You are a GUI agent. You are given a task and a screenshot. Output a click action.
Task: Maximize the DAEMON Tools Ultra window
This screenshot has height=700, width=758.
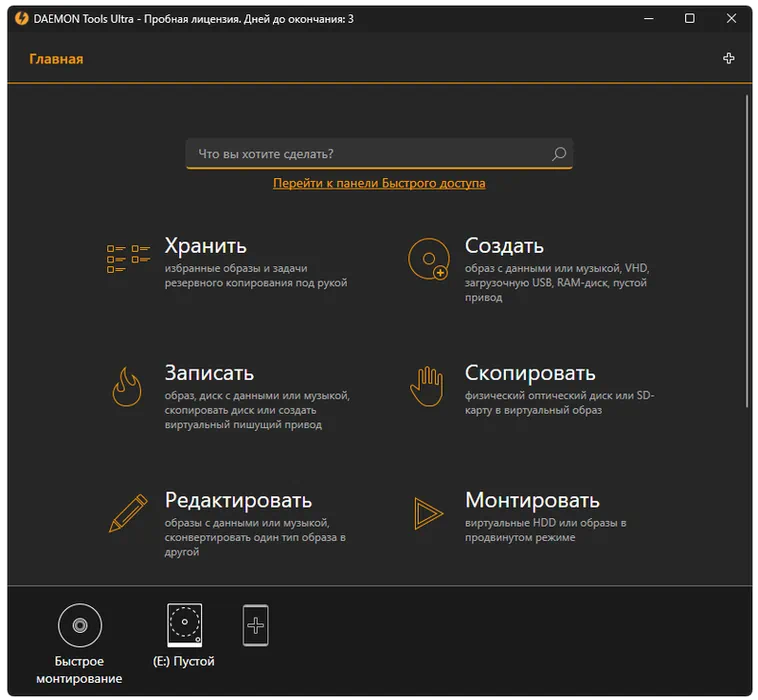point(690,19)
